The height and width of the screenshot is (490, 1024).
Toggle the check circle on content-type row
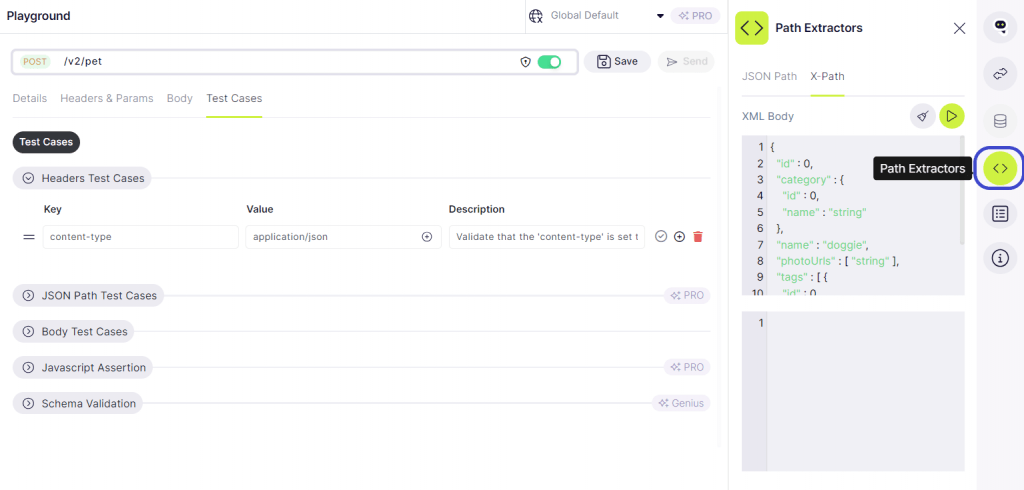click(661, 237)
